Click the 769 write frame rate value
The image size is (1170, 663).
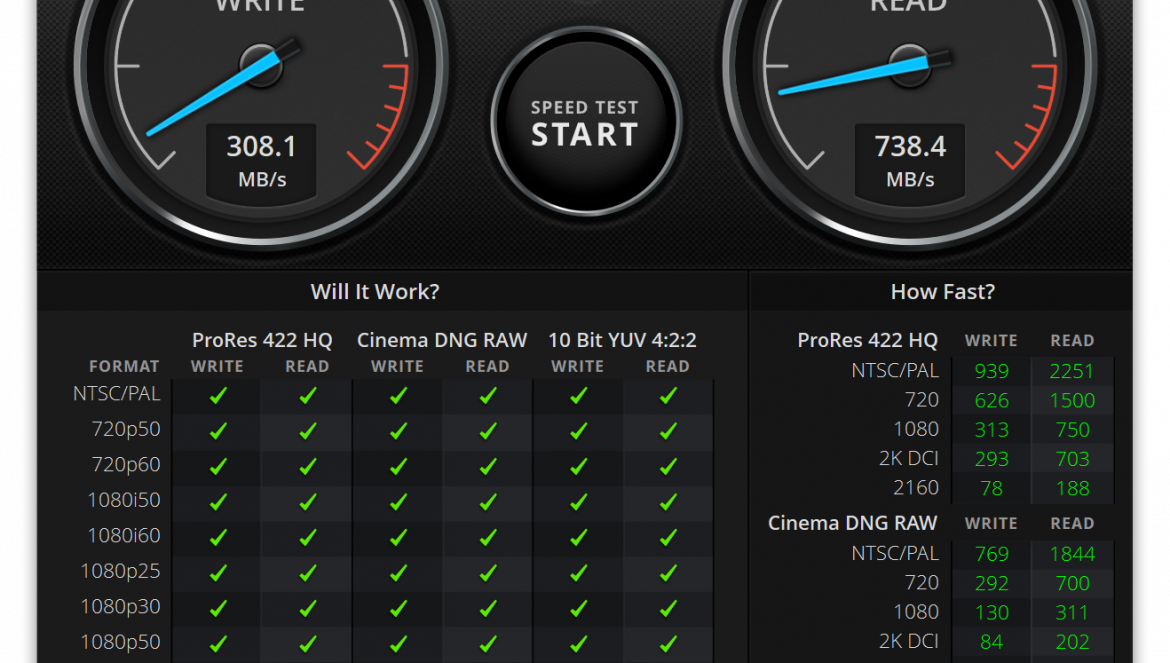(992, 554)
